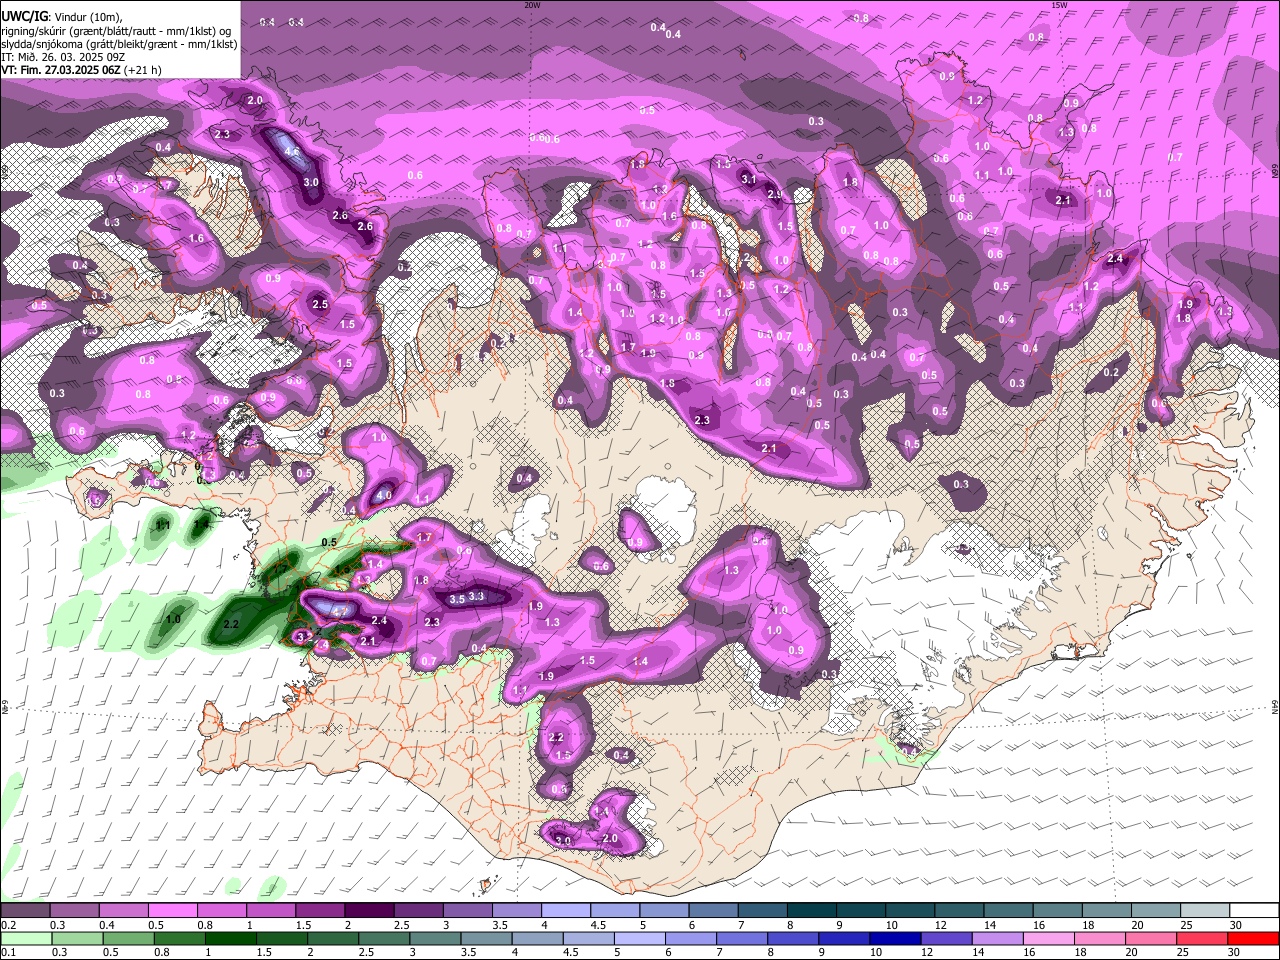This screenshot has width=1280, height=960.
Task: Select the pale pink swatch between 16 and 18
Action: (1049, 938)
